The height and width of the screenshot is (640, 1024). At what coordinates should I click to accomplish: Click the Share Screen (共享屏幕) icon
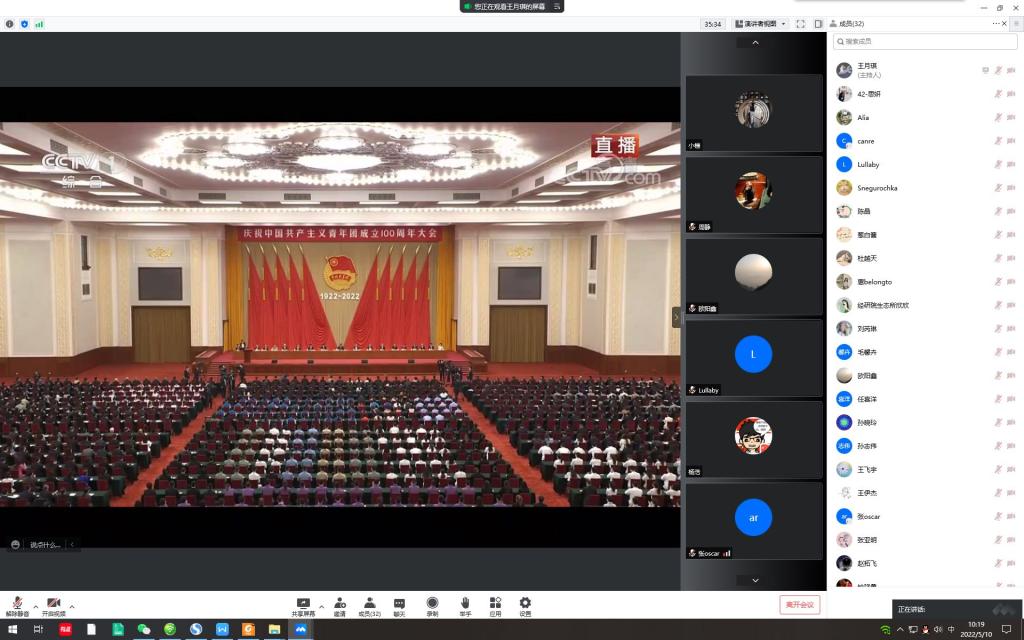[x=302, y=603]
